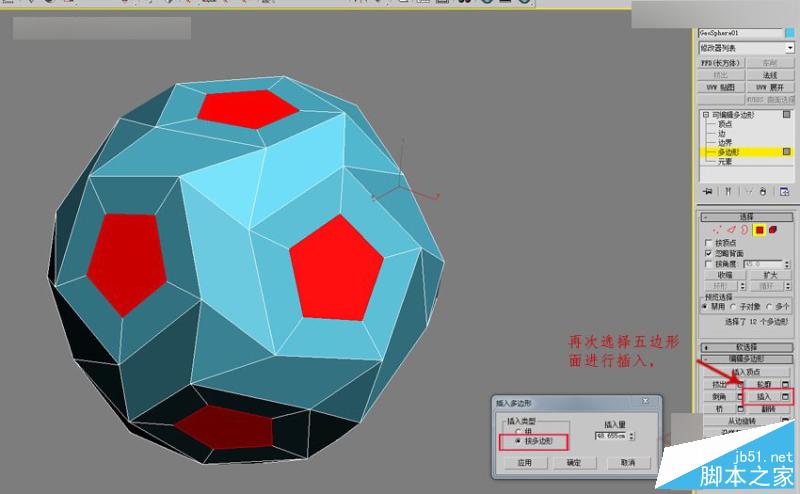Enable the 按角度 checkbox
The width and height of the screenshot is (800, 494).
(x=708, y=264)
